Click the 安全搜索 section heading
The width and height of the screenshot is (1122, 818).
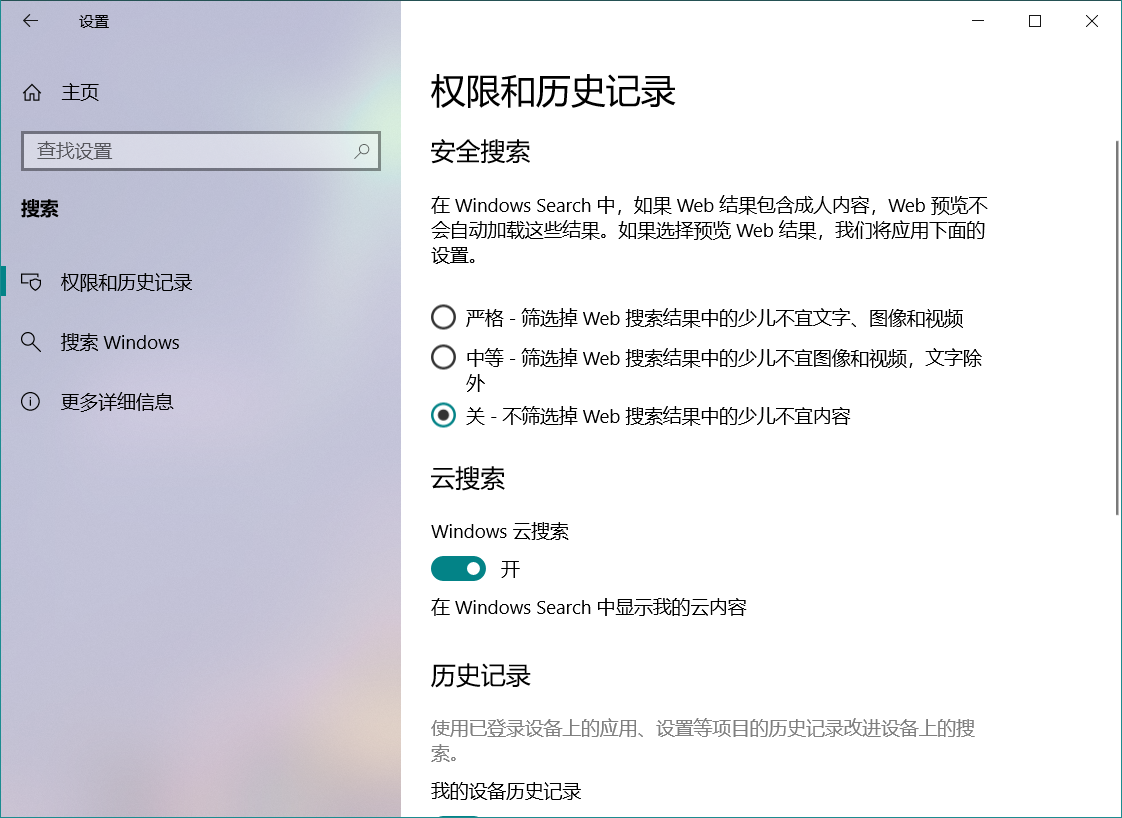pyautogui.click(x=480, y=152)
